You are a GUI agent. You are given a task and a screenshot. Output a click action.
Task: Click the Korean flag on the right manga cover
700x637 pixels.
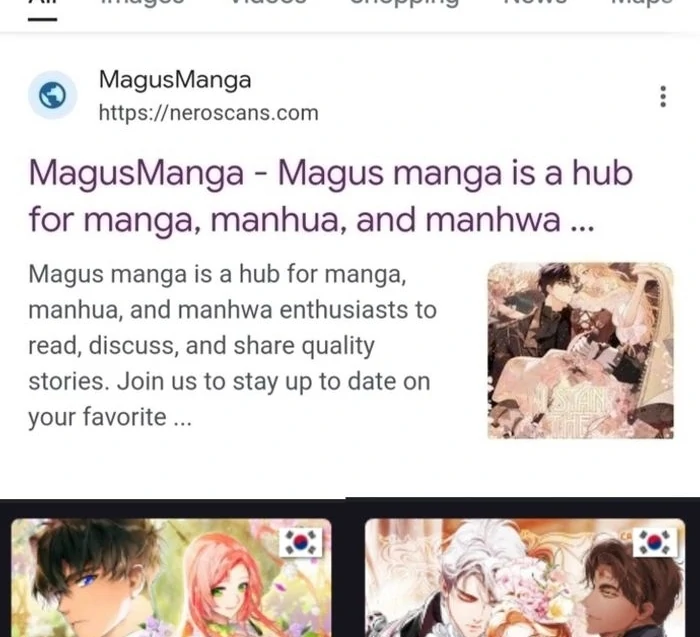click(654, 542)
